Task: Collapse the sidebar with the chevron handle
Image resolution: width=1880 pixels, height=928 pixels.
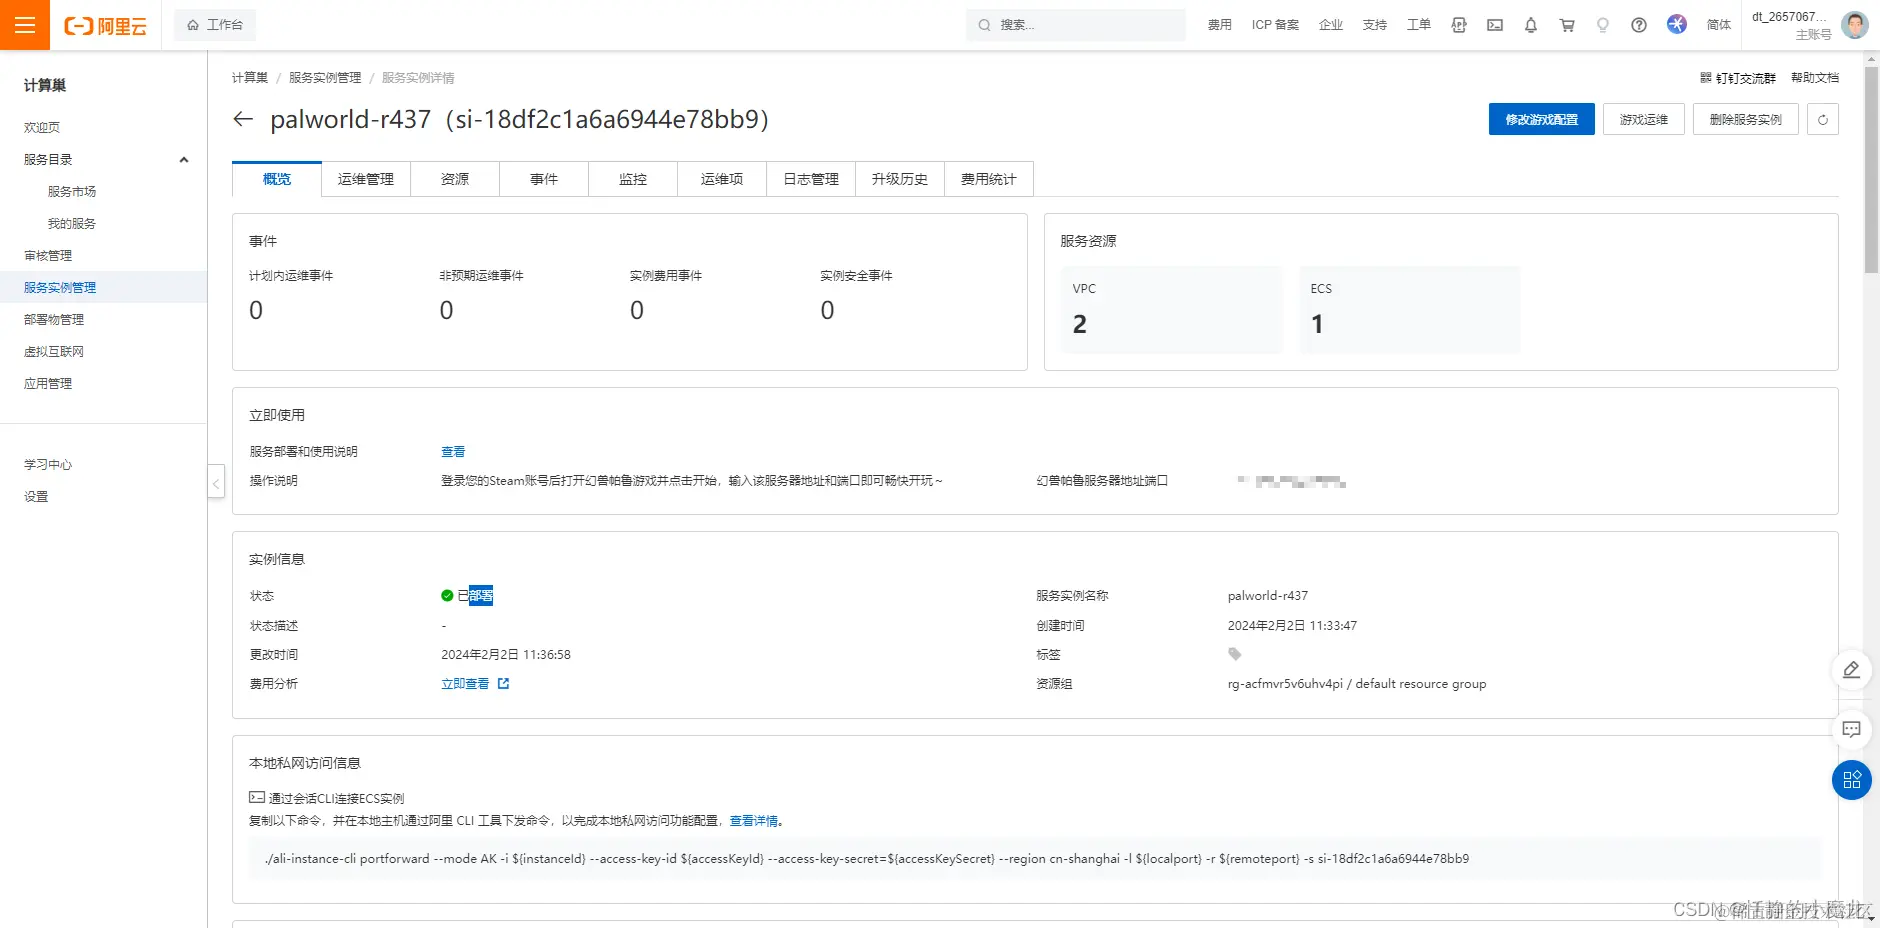Action: pos(216,482)
